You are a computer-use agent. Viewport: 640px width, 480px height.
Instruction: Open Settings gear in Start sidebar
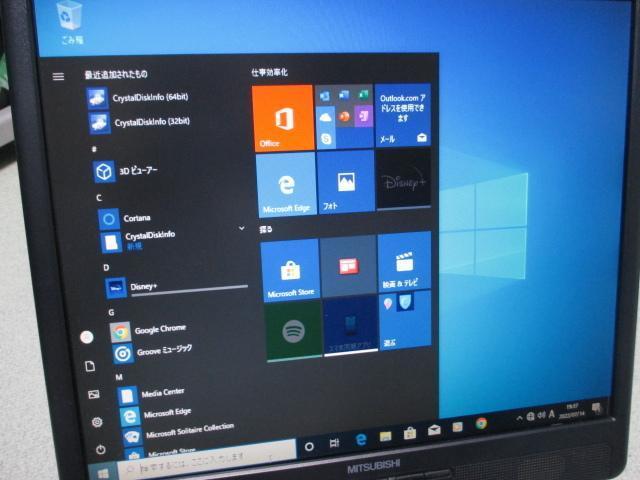point(97,422)
